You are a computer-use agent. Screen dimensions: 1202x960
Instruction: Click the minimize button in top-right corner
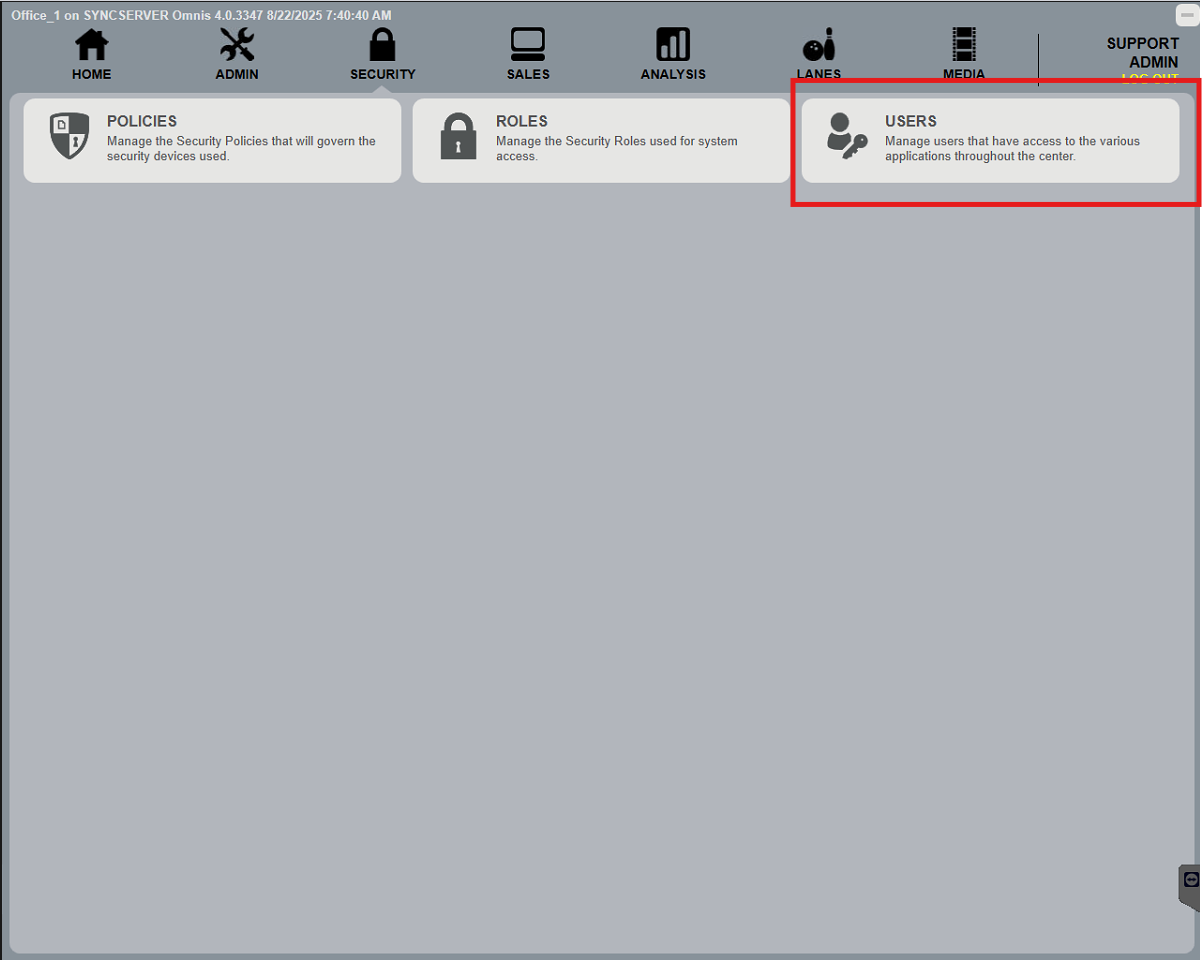[x=1187, y=15]
